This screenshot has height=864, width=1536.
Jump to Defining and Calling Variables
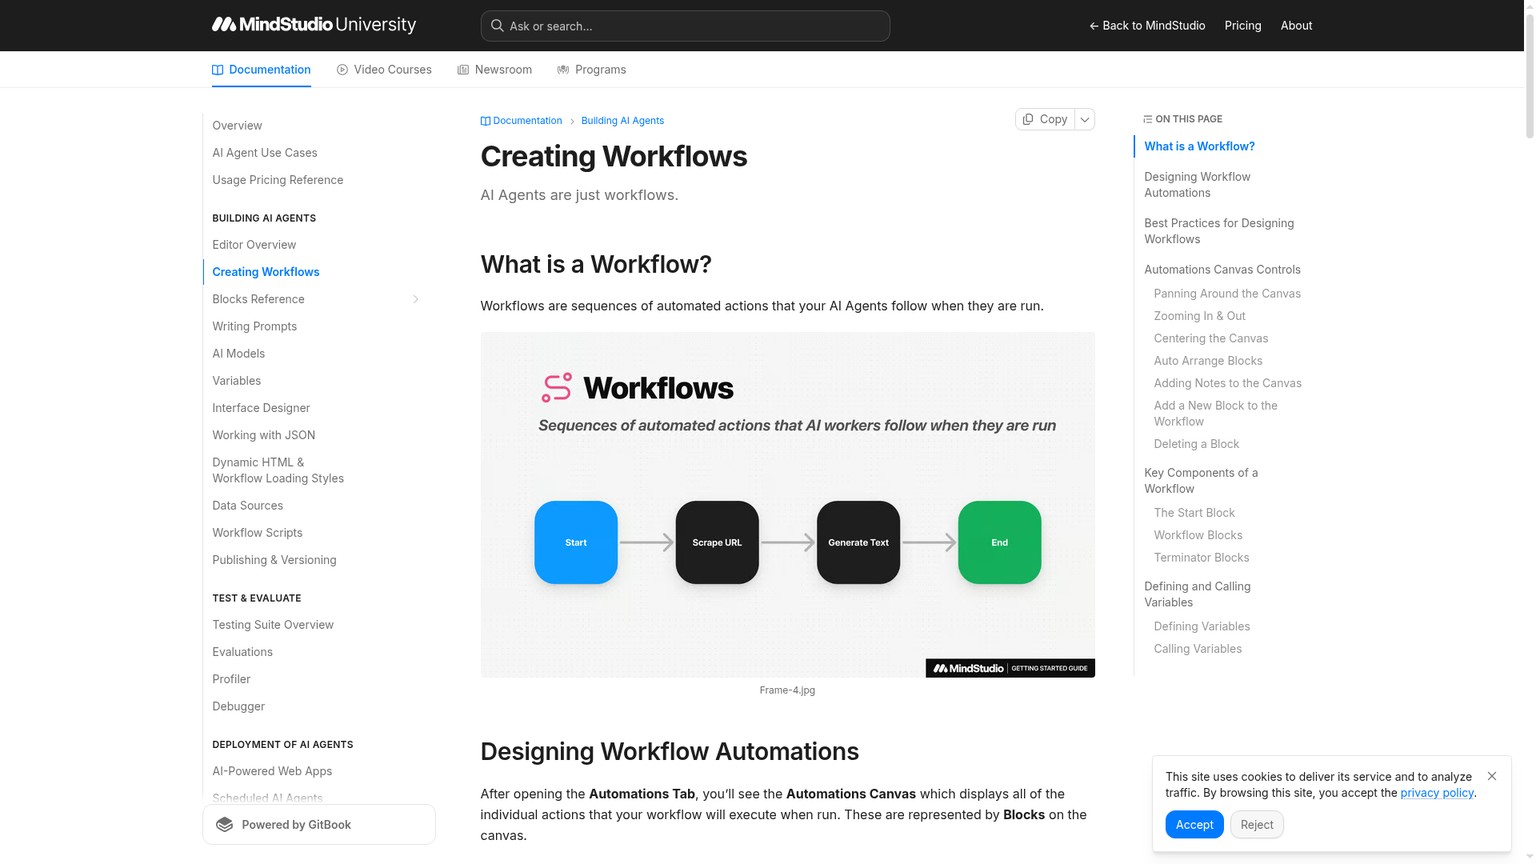click(x=1197, y=595)
